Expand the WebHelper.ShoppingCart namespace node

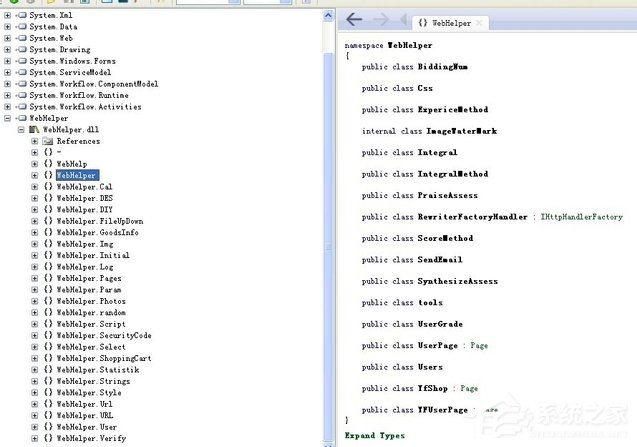(x=35, y=359)
